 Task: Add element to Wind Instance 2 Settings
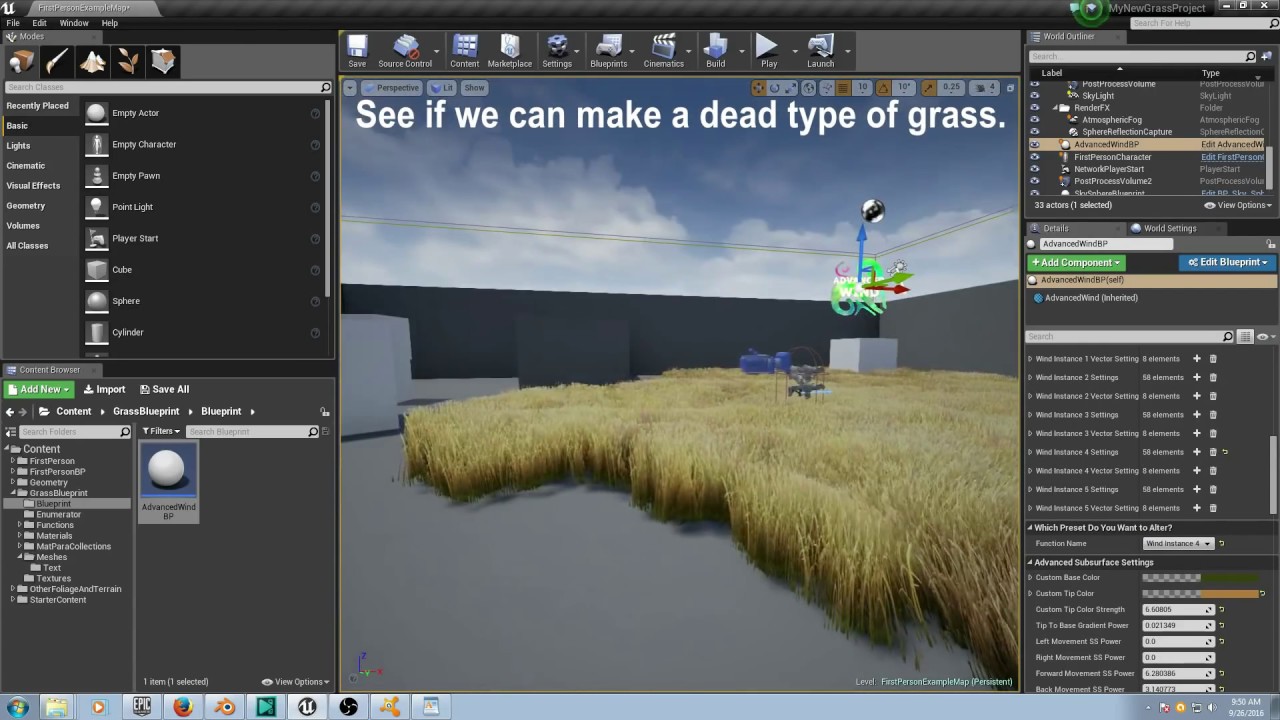[x=1196, y=377]
